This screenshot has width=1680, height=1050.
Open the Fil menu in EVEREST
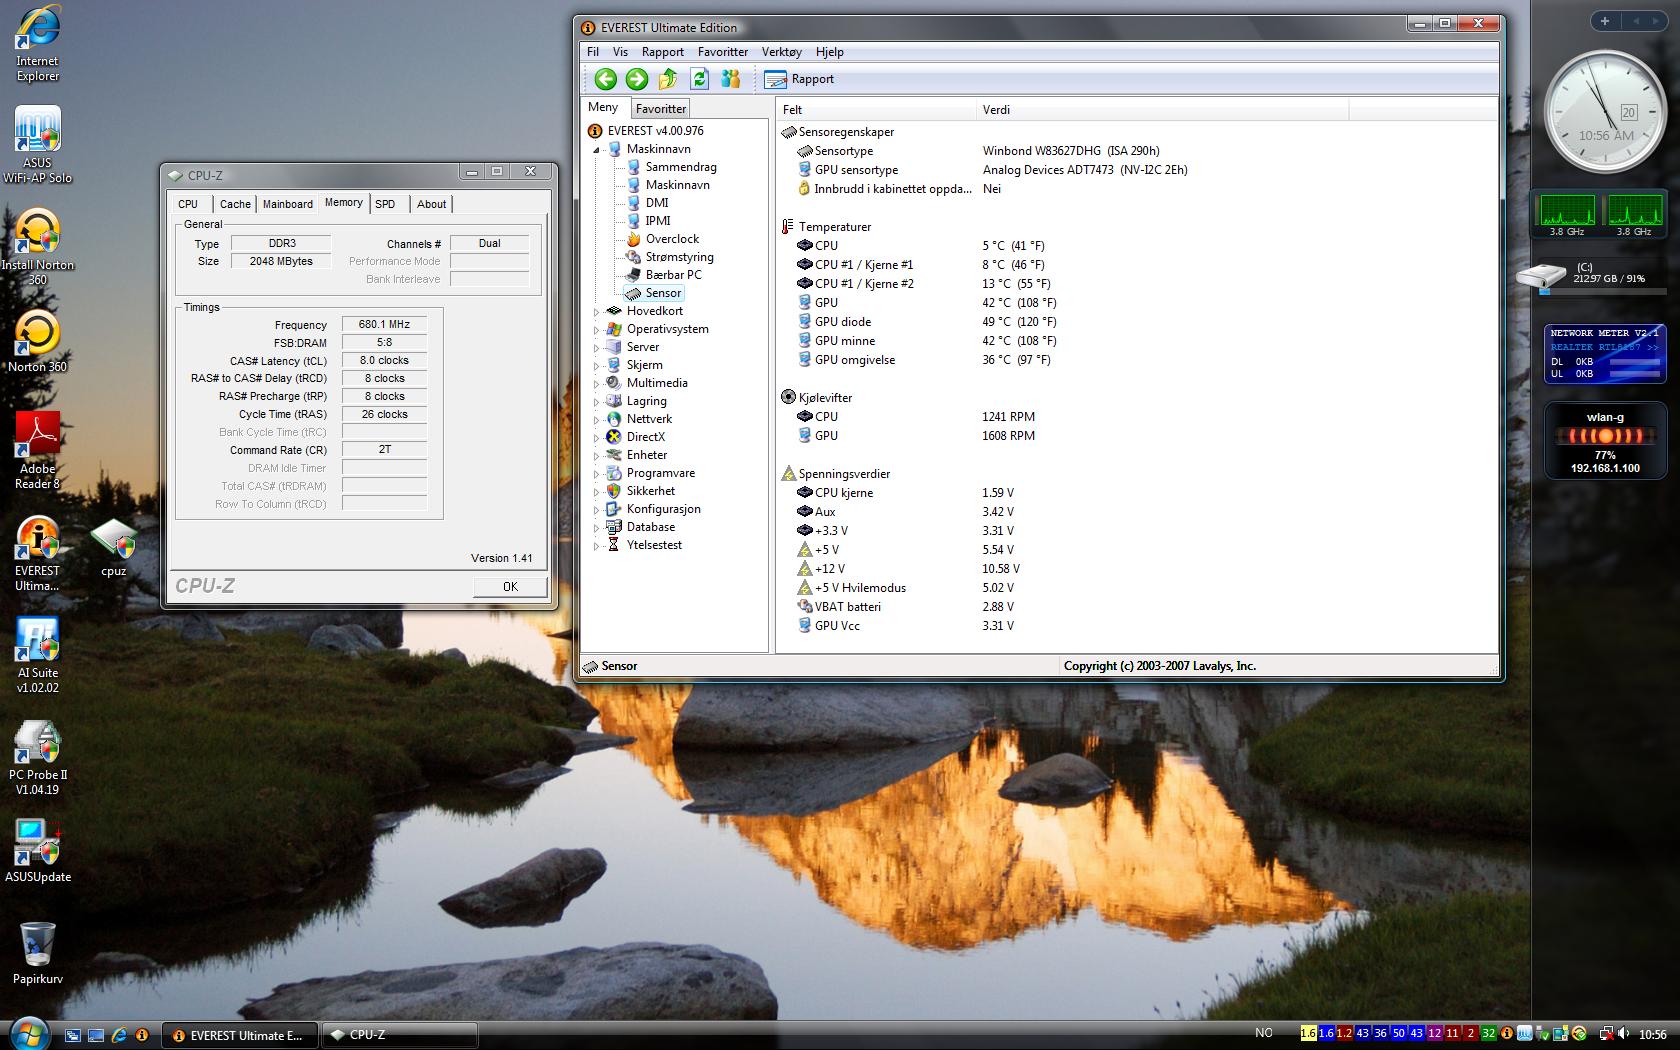click(x=593, y=52)
